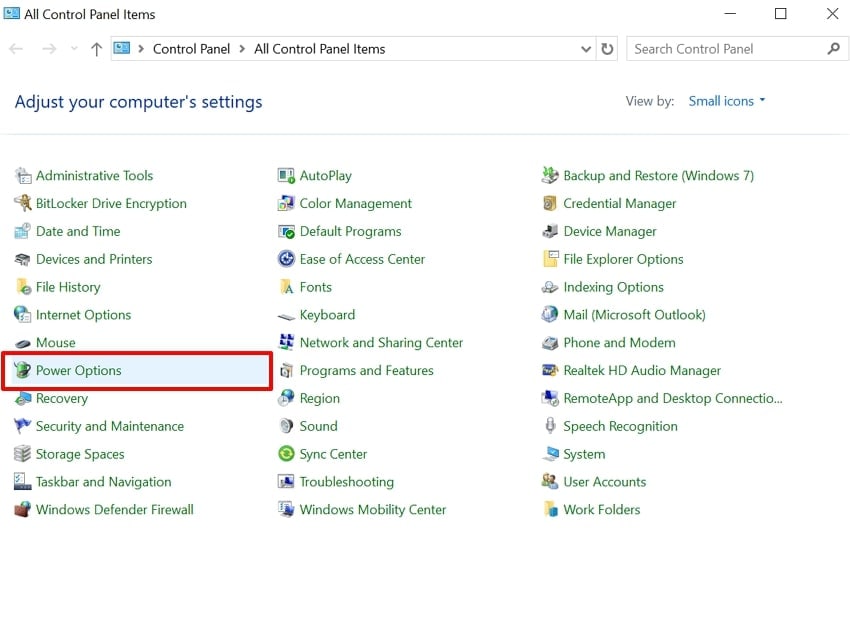The image size is (850, 638).
Task: Click the Windows Defender Firewall icon
Action: coord(23,510)
